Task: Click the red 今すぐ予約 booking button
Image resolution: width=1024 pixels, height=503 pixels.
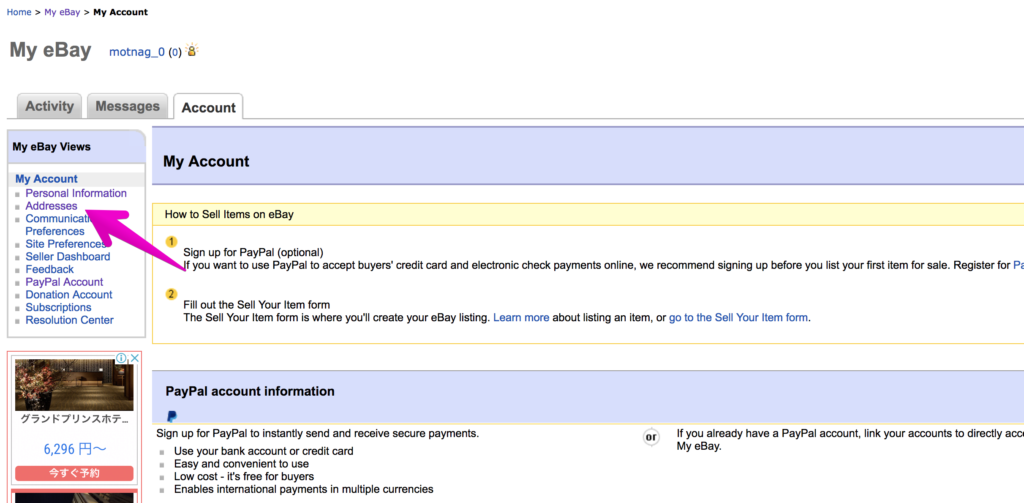Action: 74,473
